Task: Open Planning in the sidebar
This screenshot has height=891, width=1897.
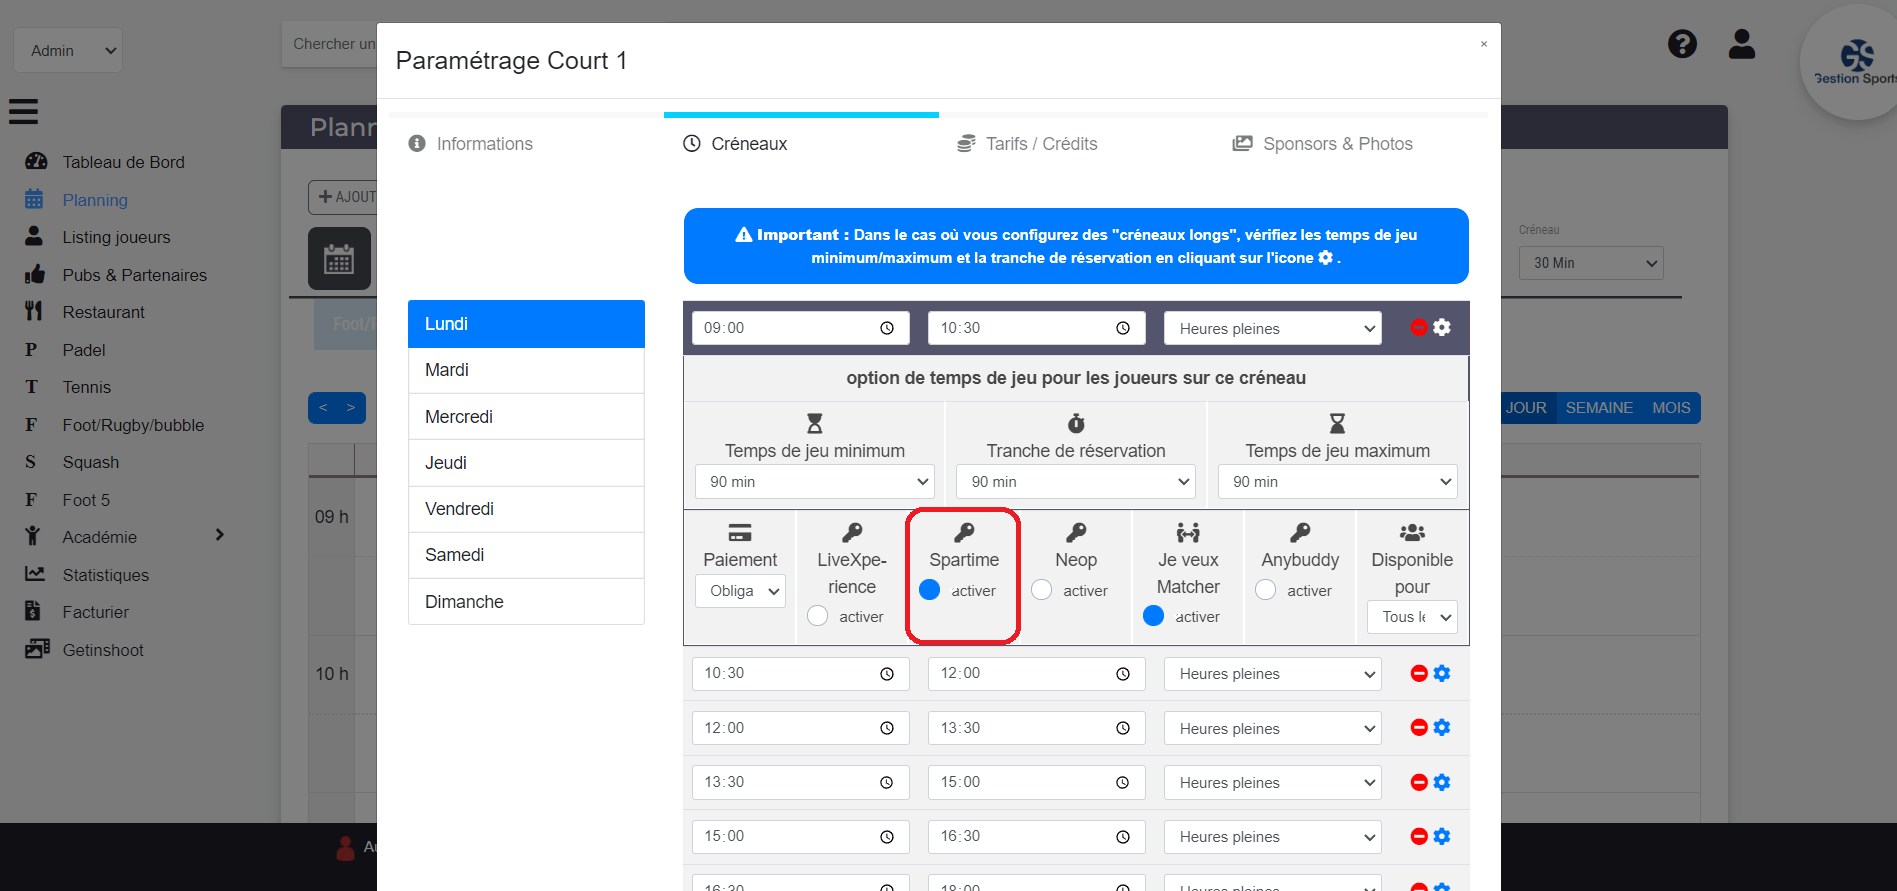Action: point(95,200)
